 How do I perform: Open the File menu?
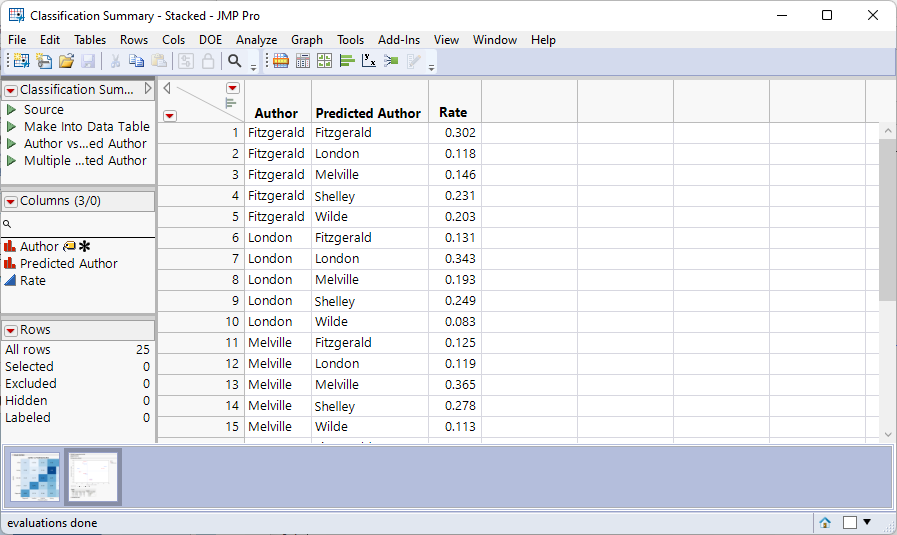[x=17, y=40]
